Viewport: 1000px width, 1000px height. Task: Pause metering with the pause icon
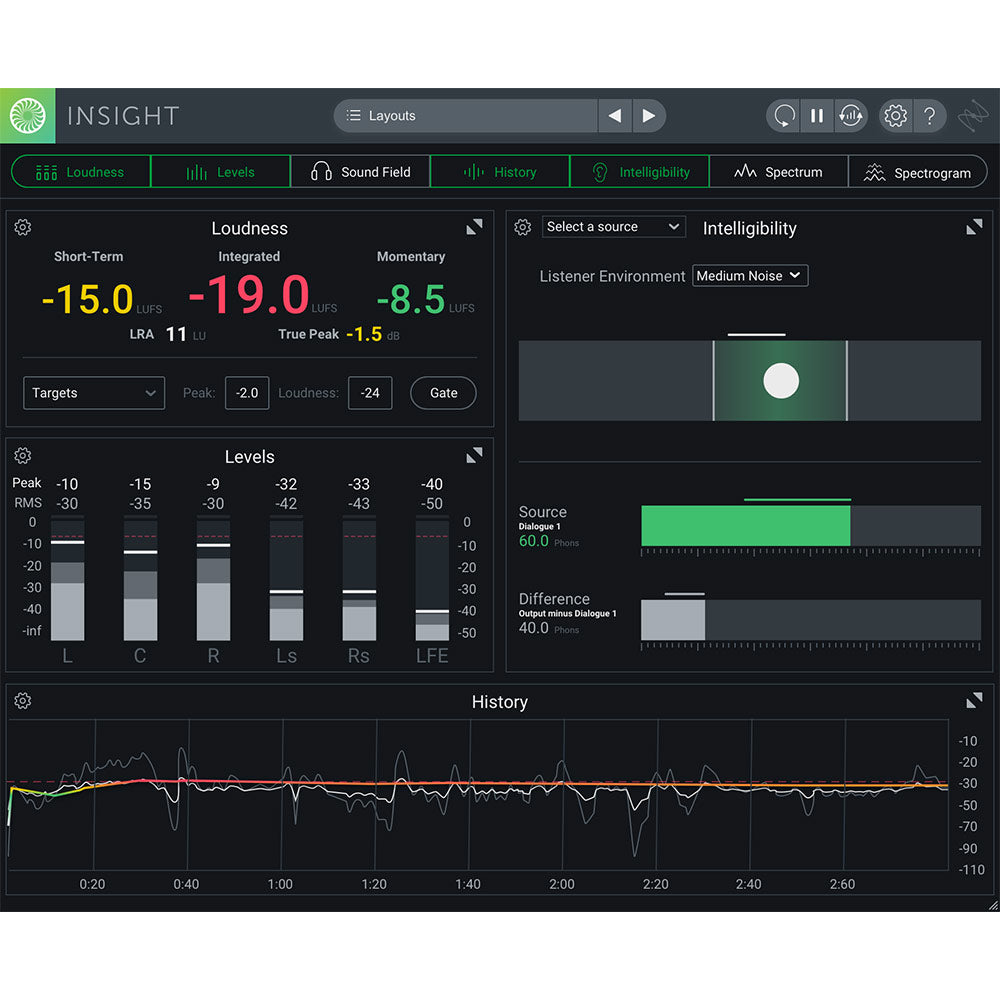pyautogui.click(x=816, y=116)
